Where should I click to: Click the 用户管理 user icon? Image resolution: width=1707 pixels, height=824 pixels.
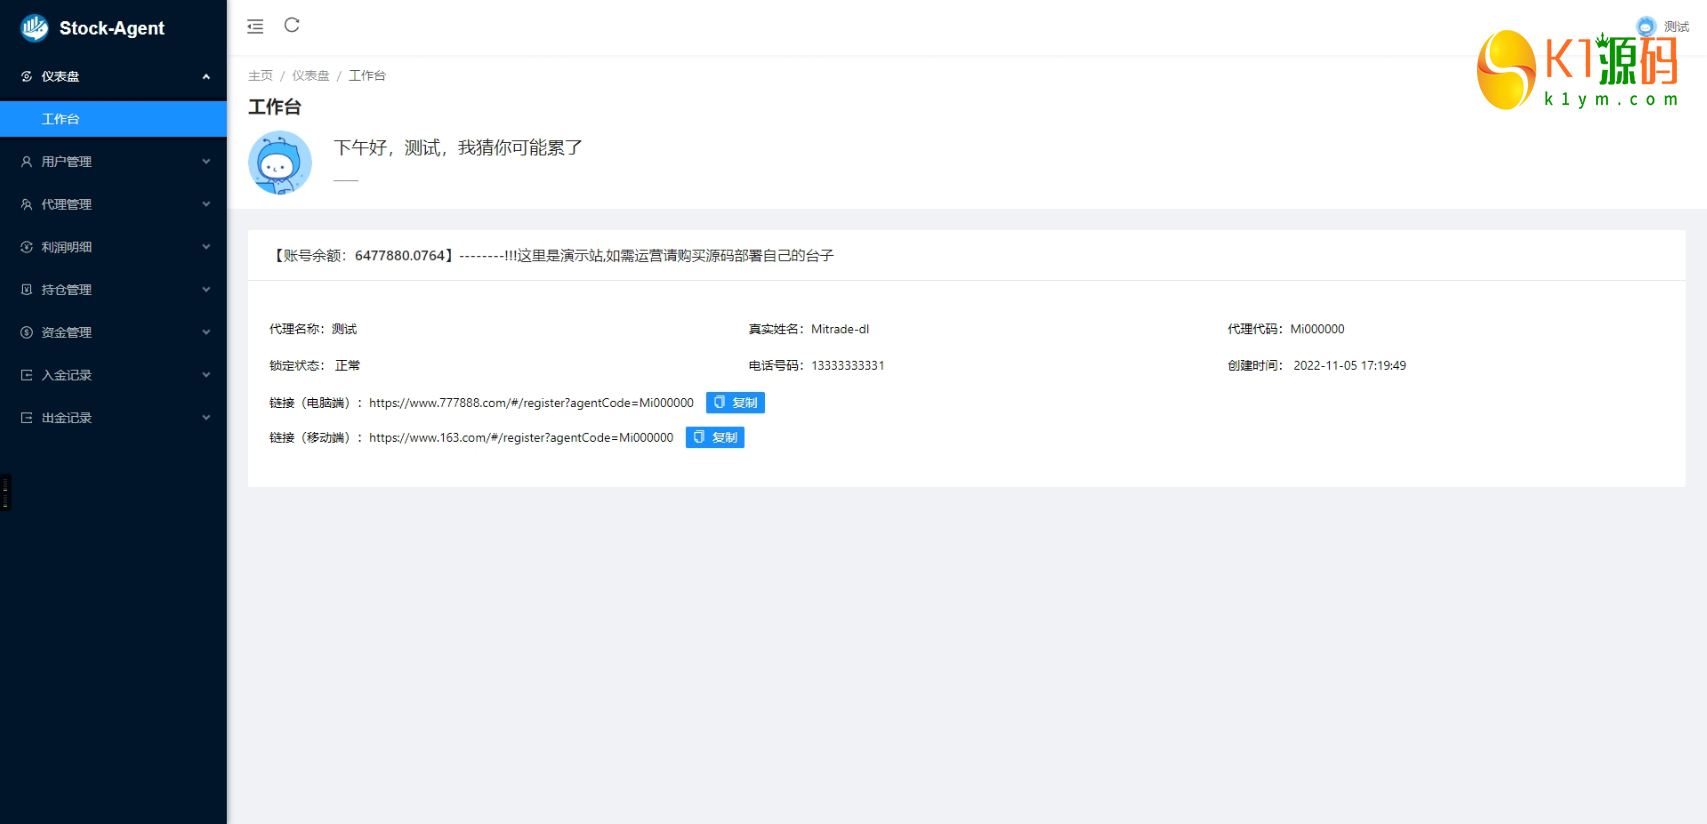coord(27,161)
